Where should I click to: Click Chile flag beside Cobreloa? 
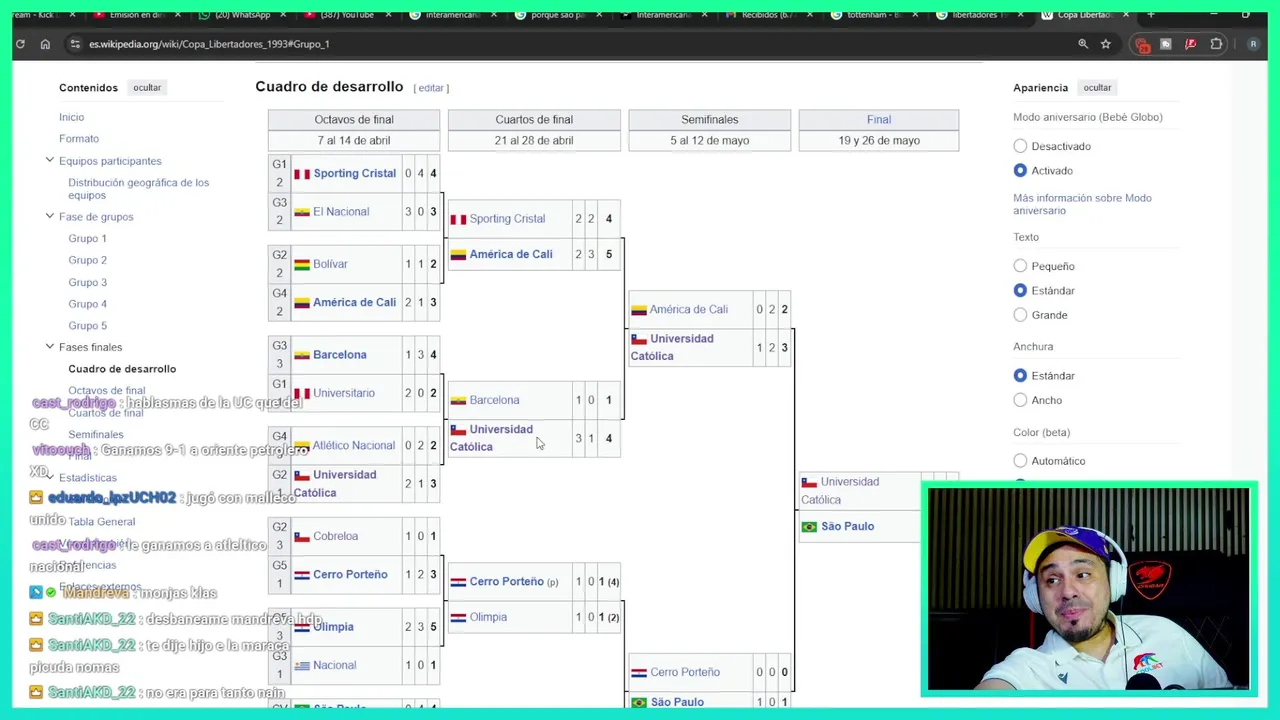pos(301,536)
